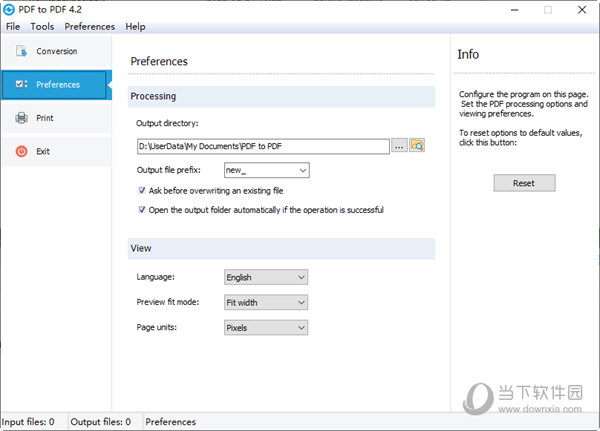
Task: Click the Conversion document icon in sidebar
Action: click(x=21, y=51)
